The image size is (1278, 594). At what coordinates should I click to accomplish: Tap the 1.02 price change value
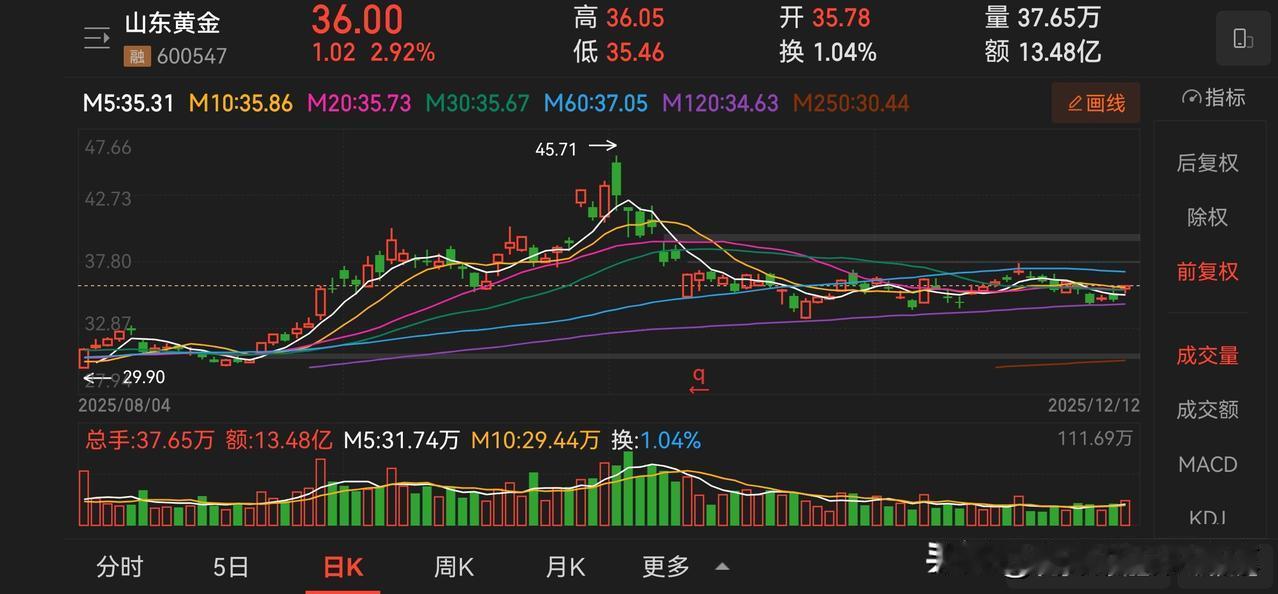click(333, 53)
